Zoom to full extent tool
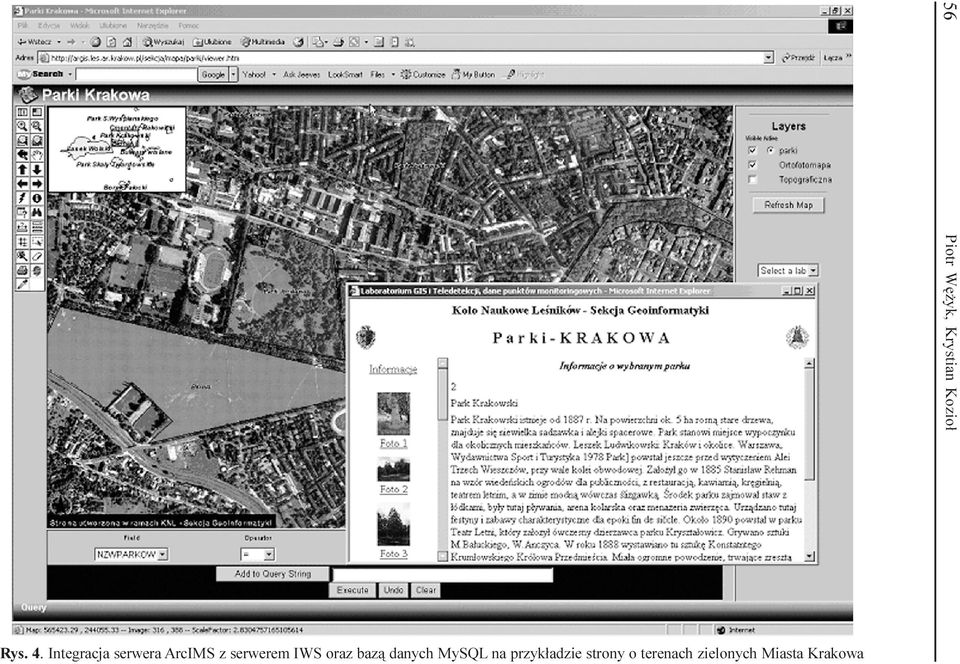 (22, 141)
